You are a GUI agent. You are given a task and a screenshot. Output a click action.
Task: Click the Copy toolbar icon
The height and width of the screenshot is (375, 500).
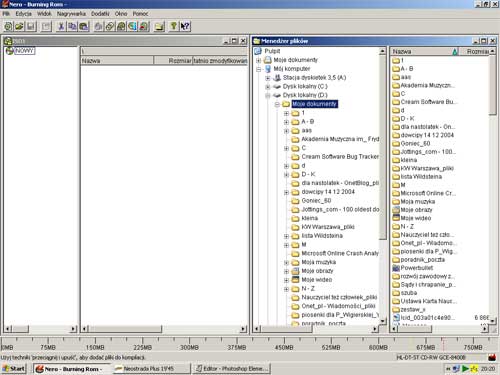[x=72, y=26]
